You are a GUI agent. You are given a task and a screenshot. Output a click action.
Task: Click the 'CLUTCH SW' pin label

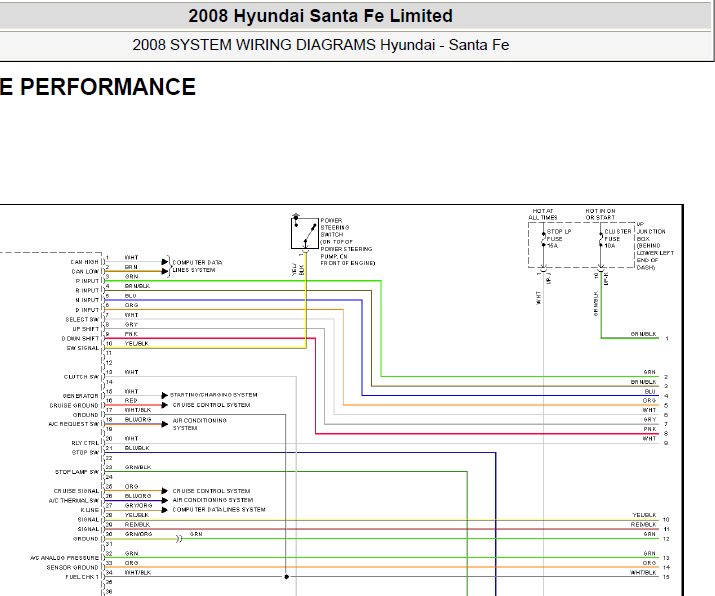click(x=81, y=377)
